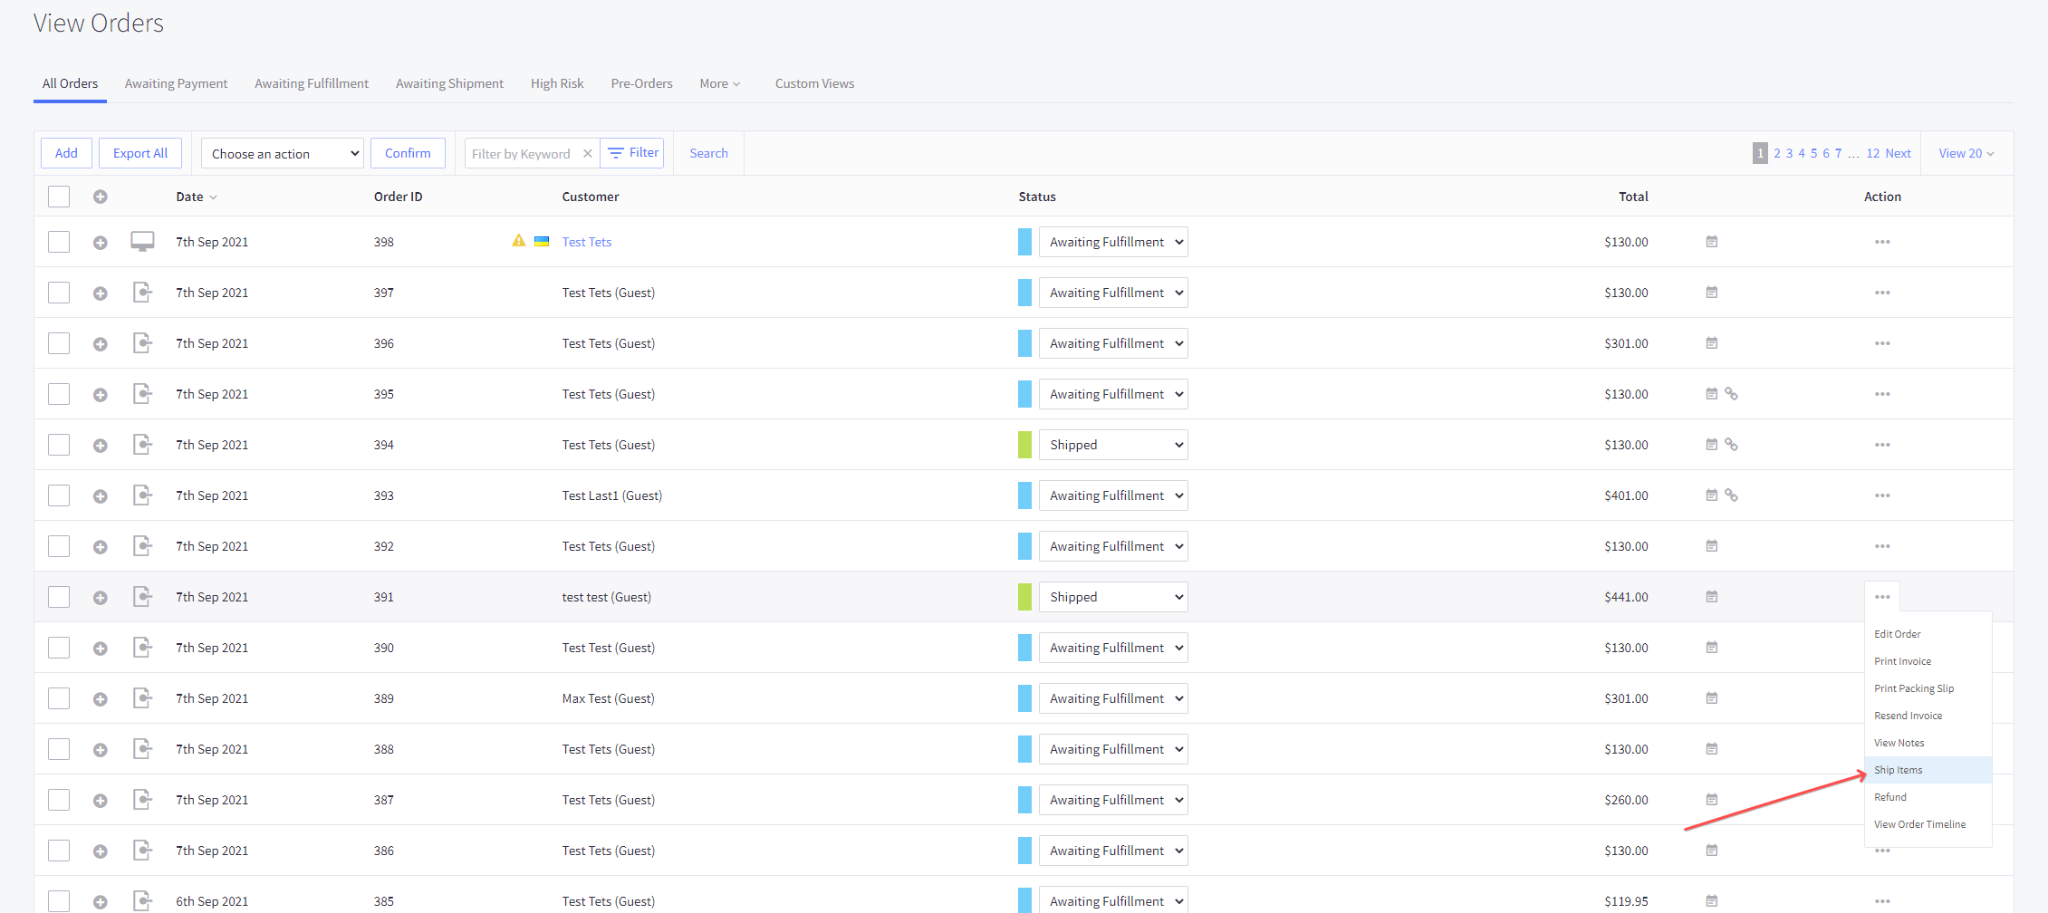Open status dropdown for order 389
The width and height of the screenshot is (2048, 913).
pyautogui.click(x=1113, y=698)
